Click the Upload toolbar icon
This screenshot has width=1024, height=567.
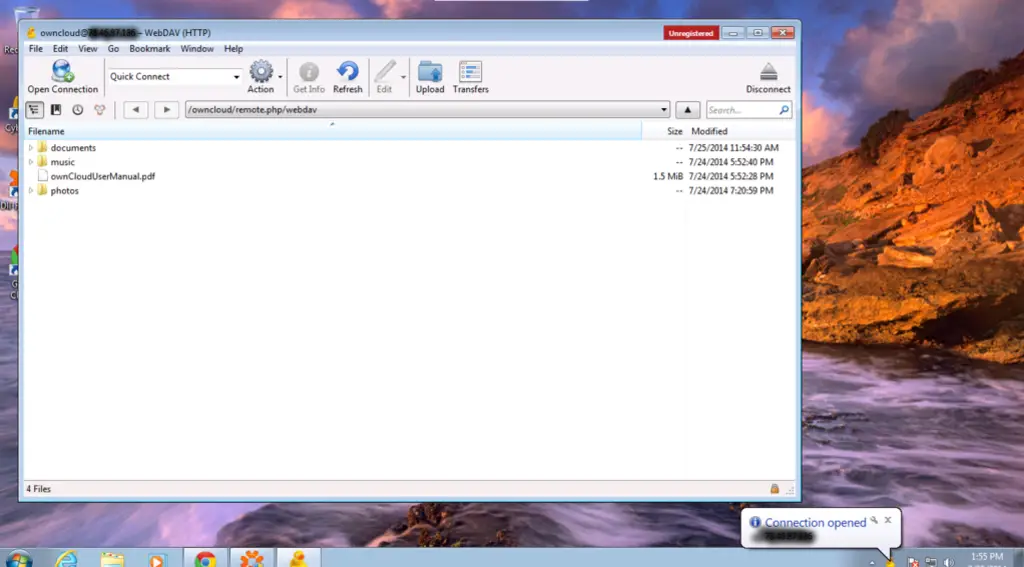click(430, 72)
